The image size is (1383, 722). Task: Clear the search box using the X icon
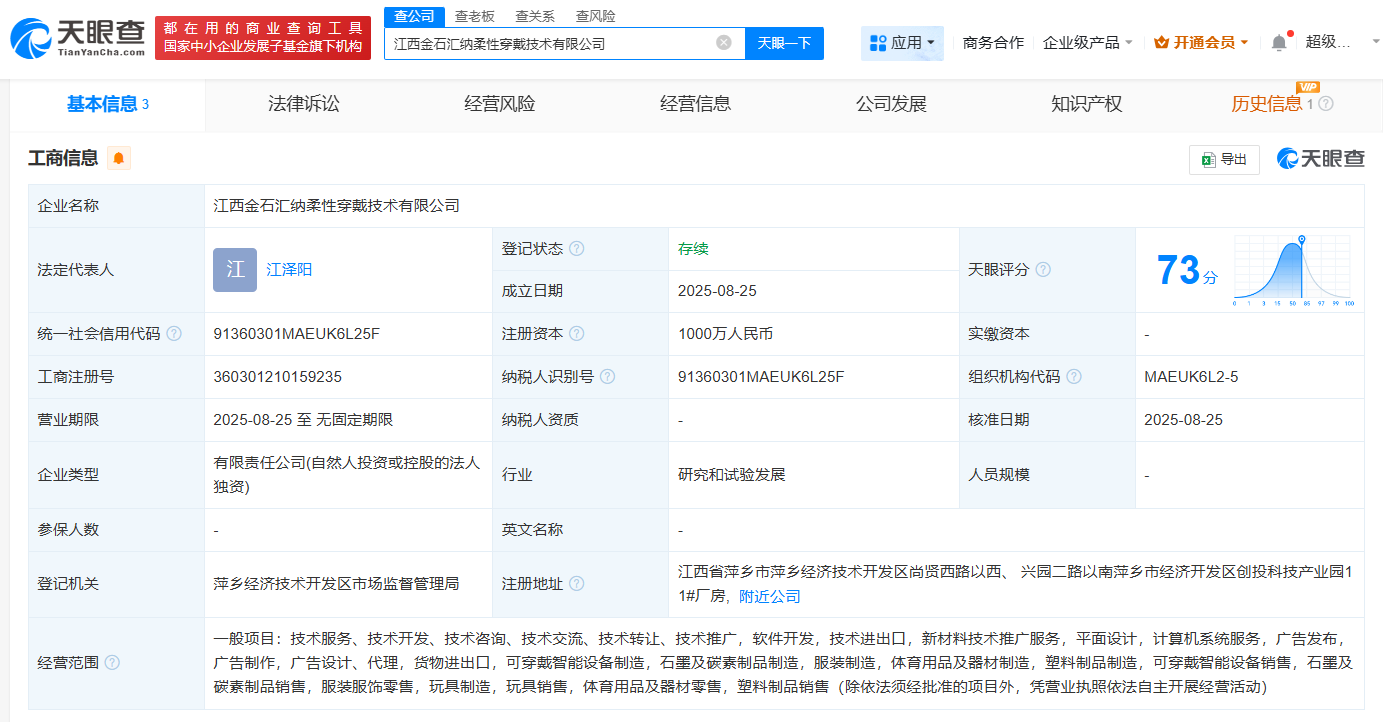click(x=723, y=43)
